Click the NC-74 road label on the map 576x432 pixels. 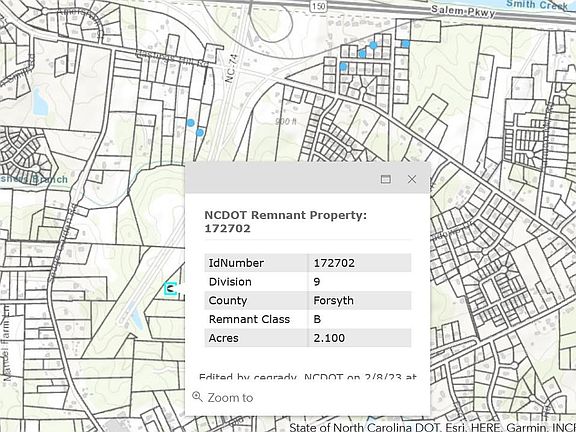pyautogui.click(x=232, y=69)
